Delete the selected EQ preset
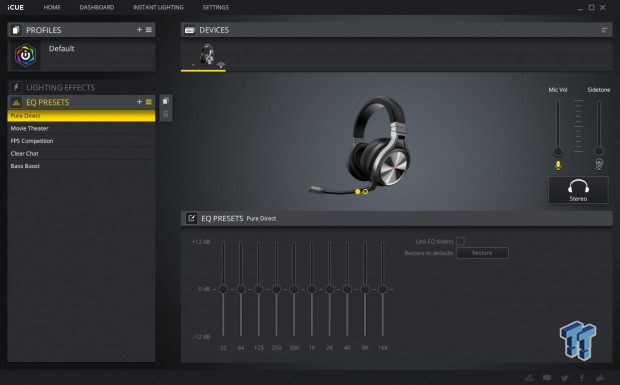This screenshot has width=620, height=385. tap(166, 114)
